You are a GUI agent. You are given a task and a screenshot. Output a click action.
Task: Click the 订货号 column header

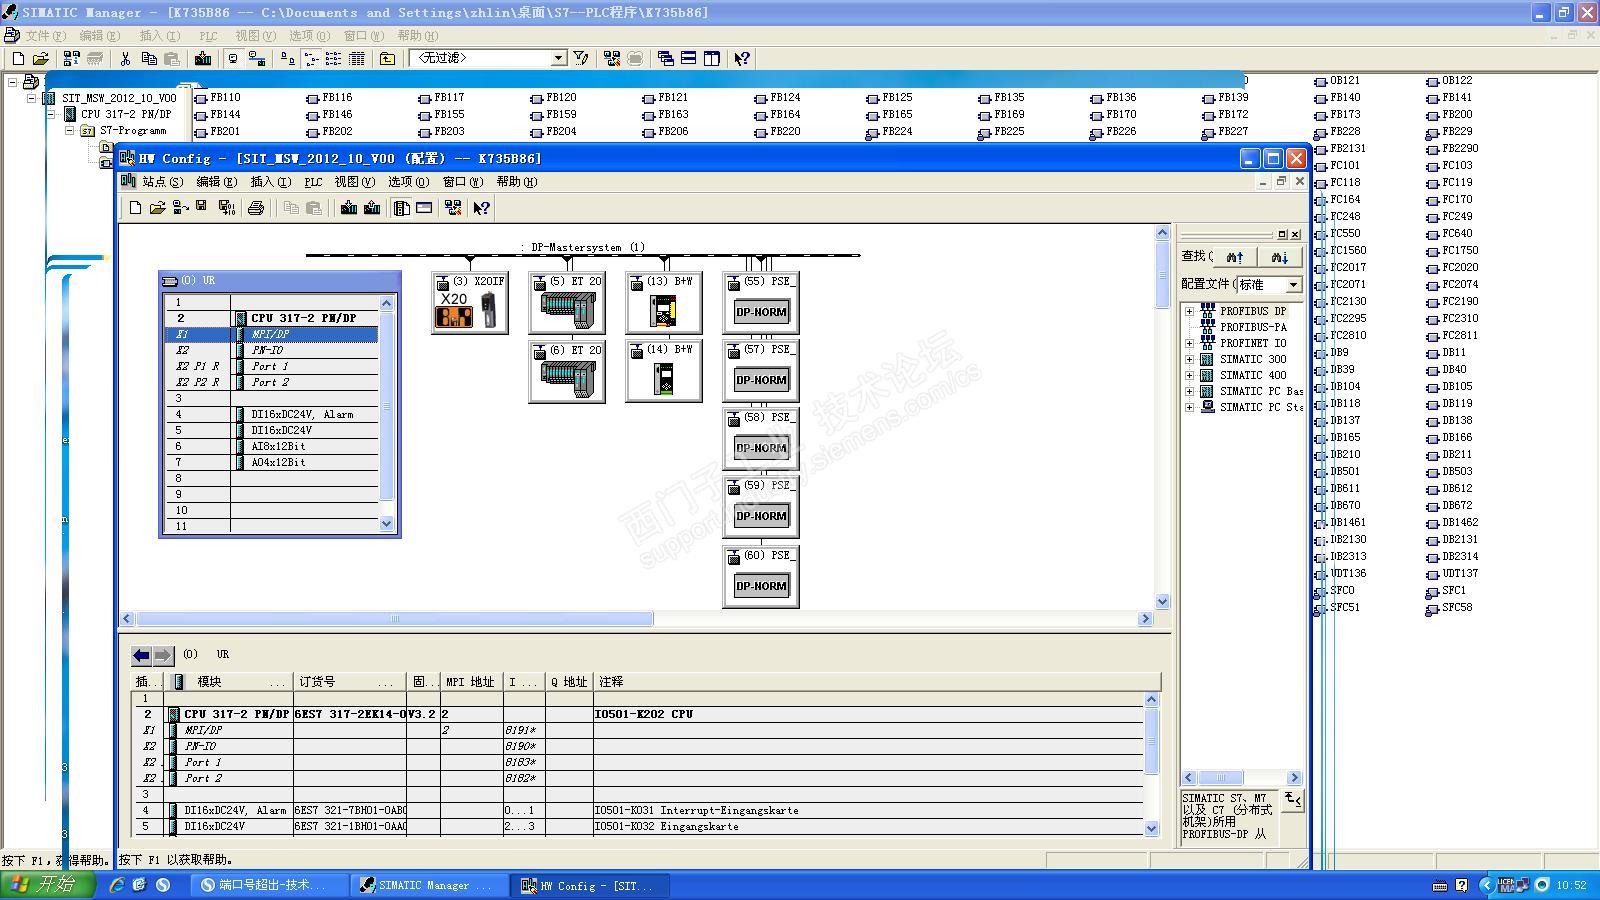pyautogui.click(x=350, y=682)
